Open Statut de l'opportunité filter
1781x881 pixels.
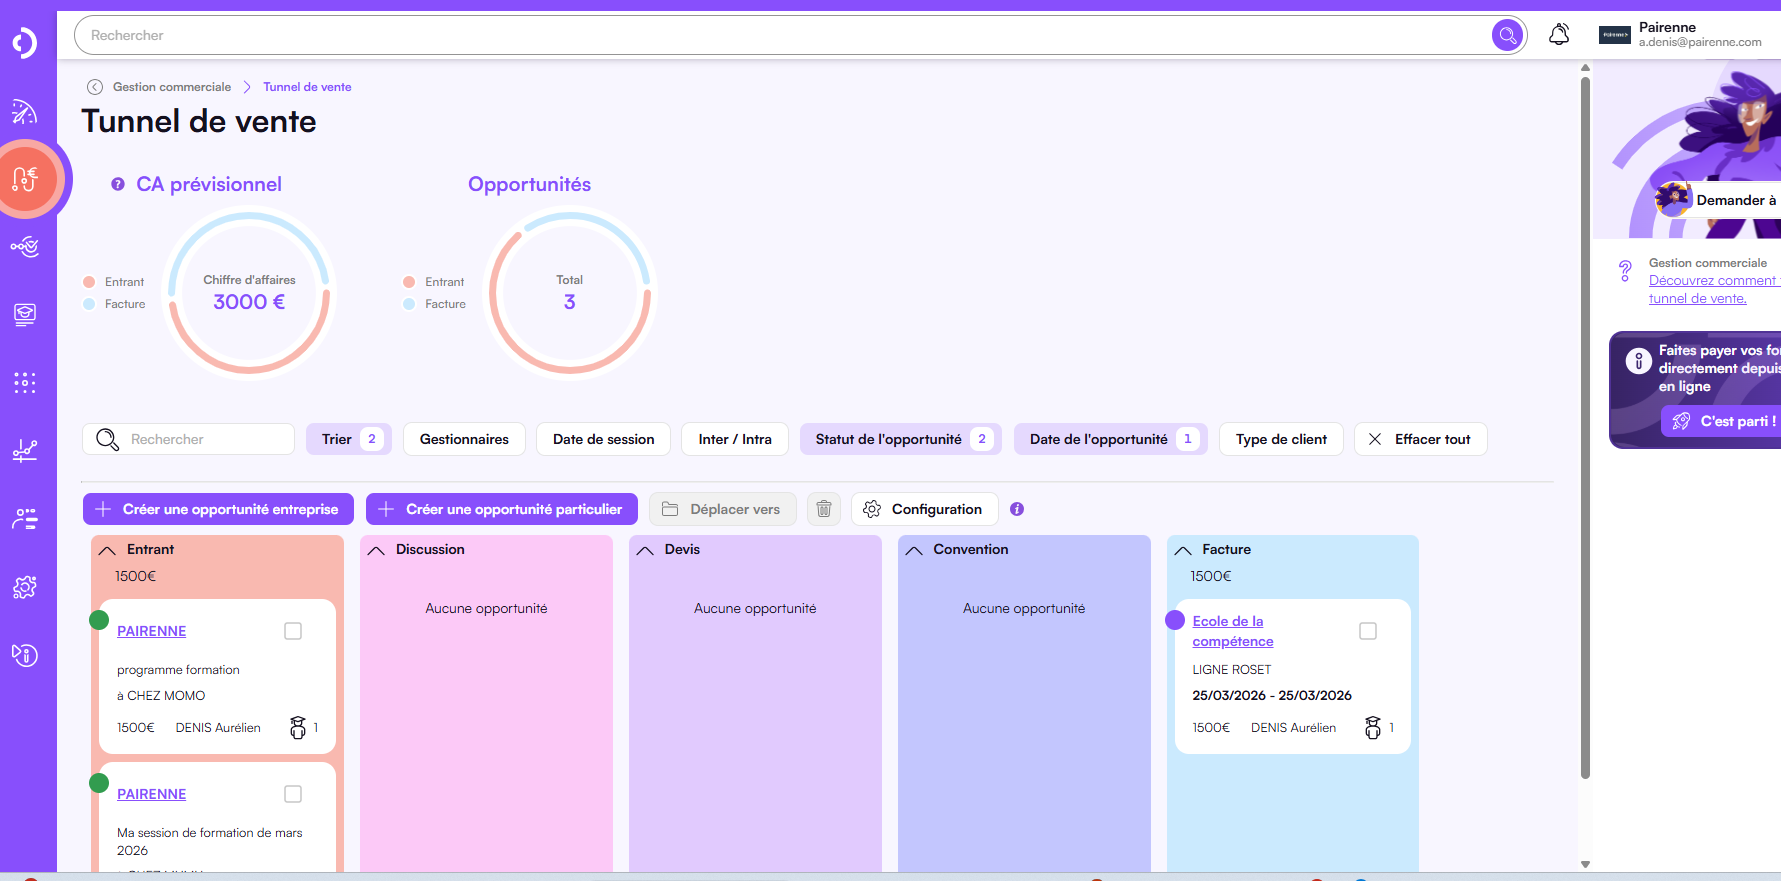tap(901, 439)
